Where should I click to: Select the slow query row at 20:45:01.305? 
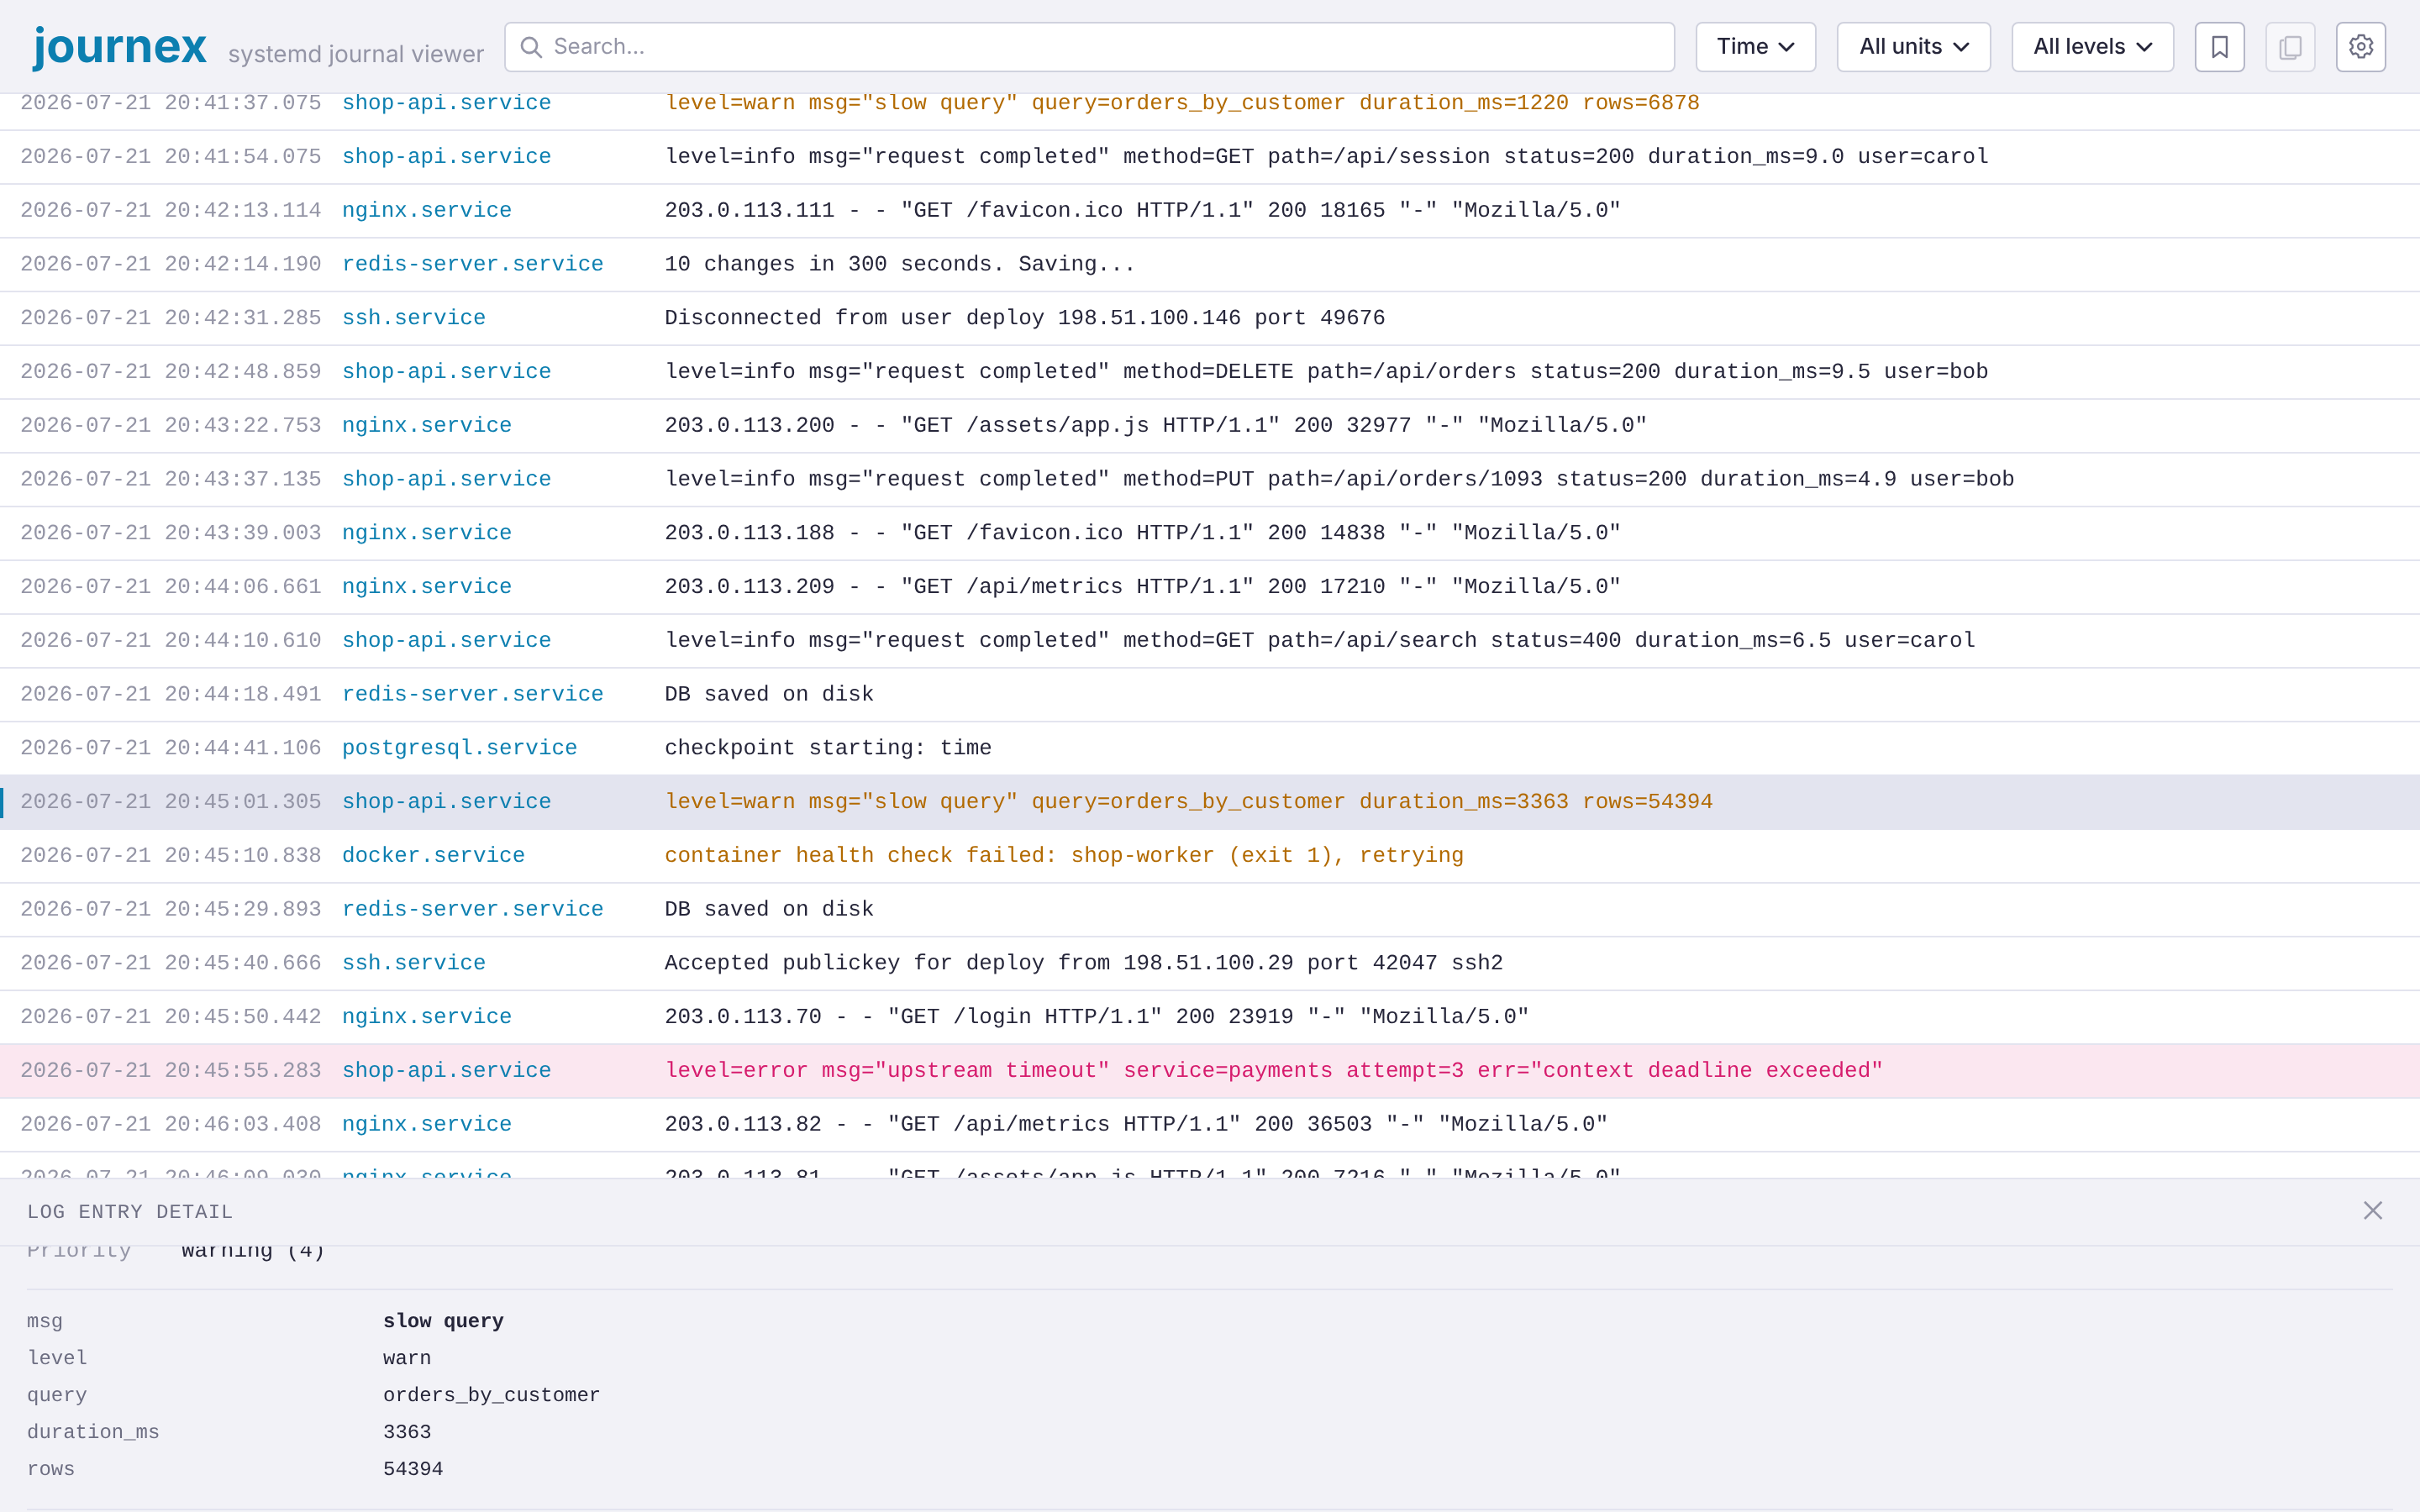click(1210, 802)
